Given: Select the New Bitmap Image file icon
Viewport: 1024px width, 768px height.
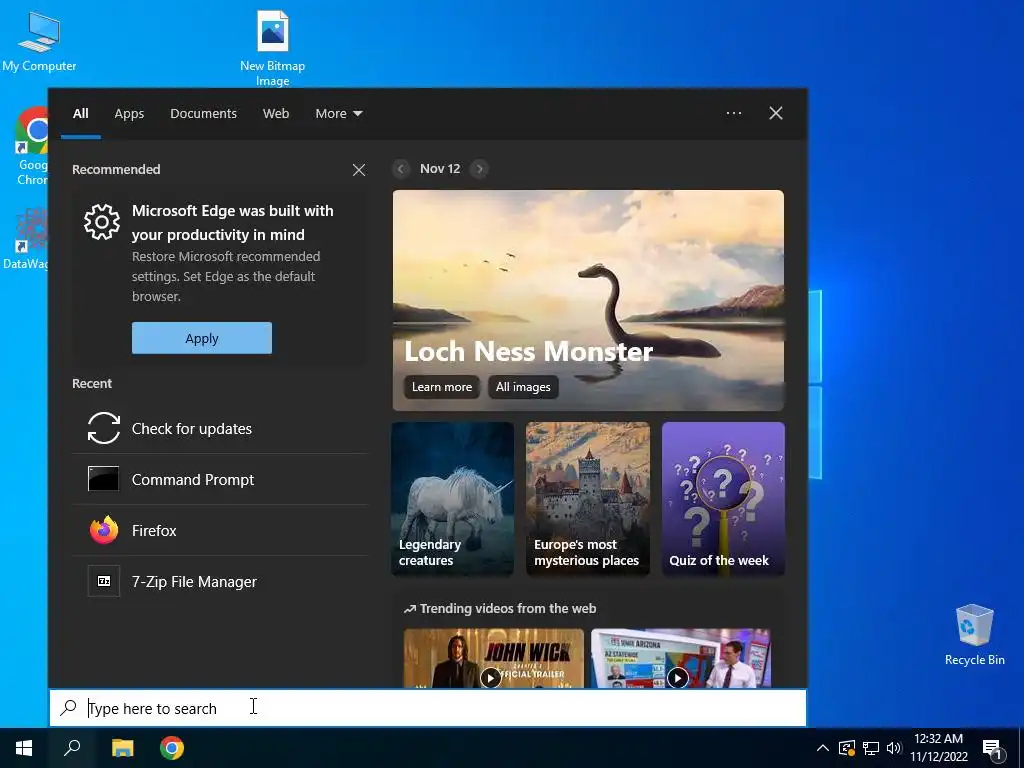Looking at the screenshot, I should pos(272,47).
